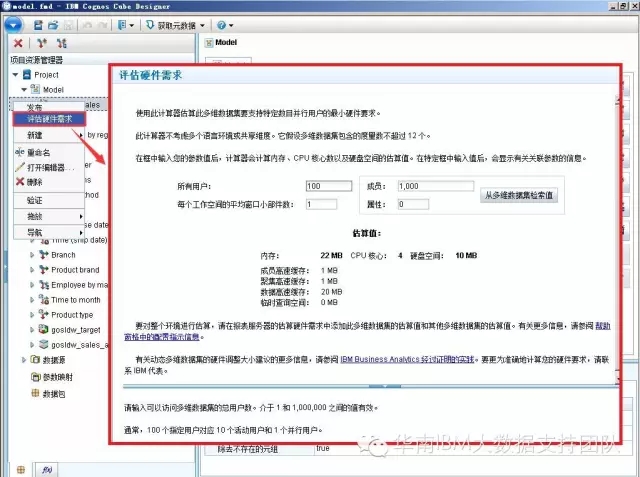Screen dimensions: 640x477
Task: Click the gosldw_target text row
Action: point(76,330)
